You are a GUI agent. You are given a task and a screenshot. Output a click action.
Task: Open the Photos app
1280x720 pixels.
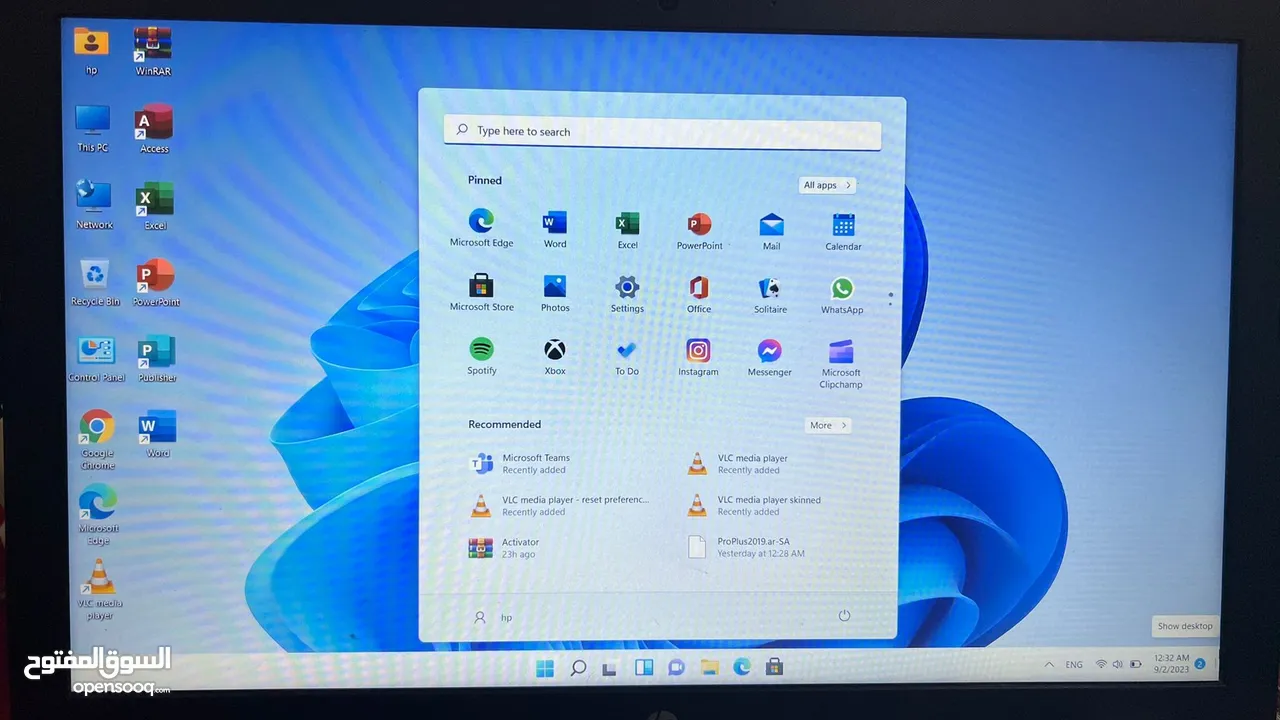[x=555, y=293]
